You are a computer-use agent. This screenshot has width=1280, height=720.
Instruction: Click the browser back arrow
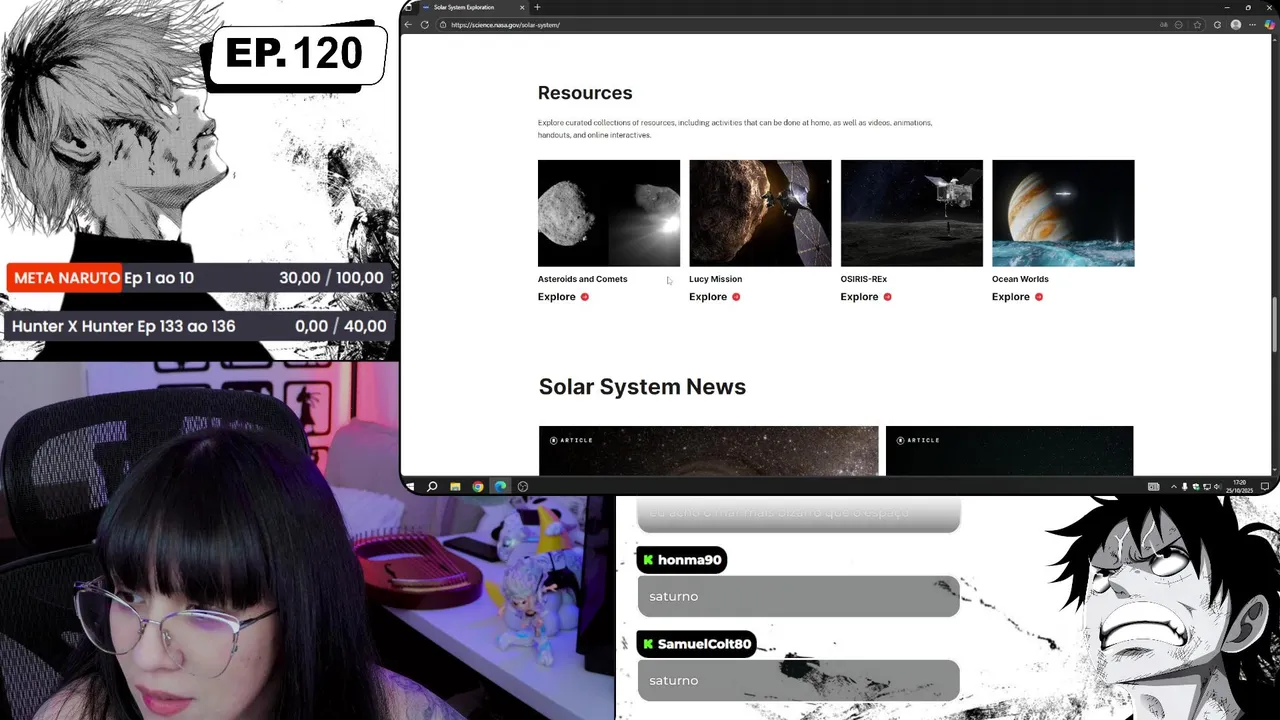coord(408,25)
